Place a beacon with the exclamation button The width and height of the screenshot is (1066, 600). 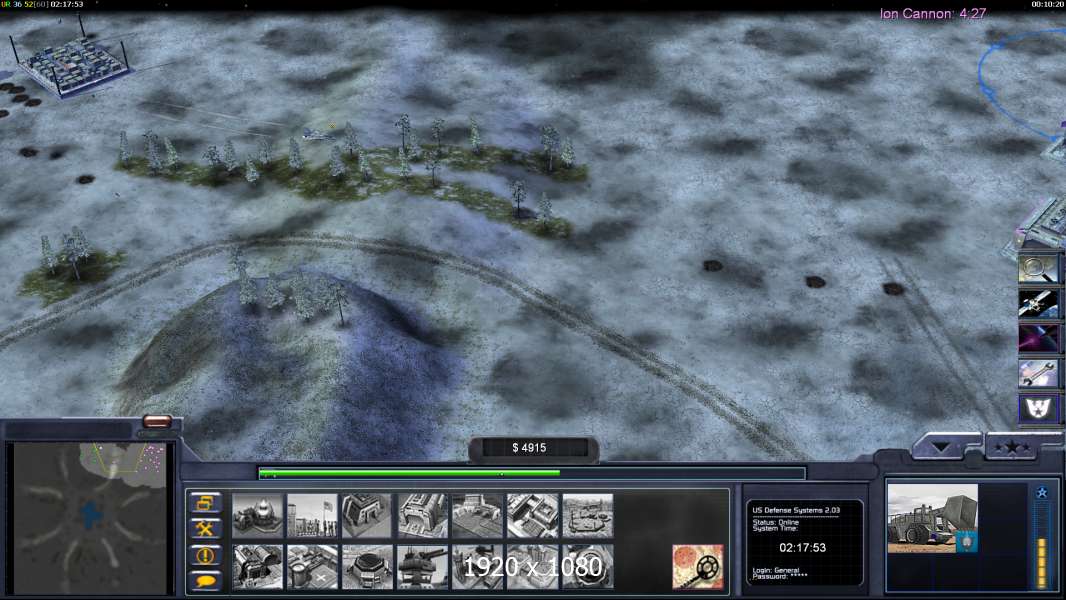click(x=205, y=555)
